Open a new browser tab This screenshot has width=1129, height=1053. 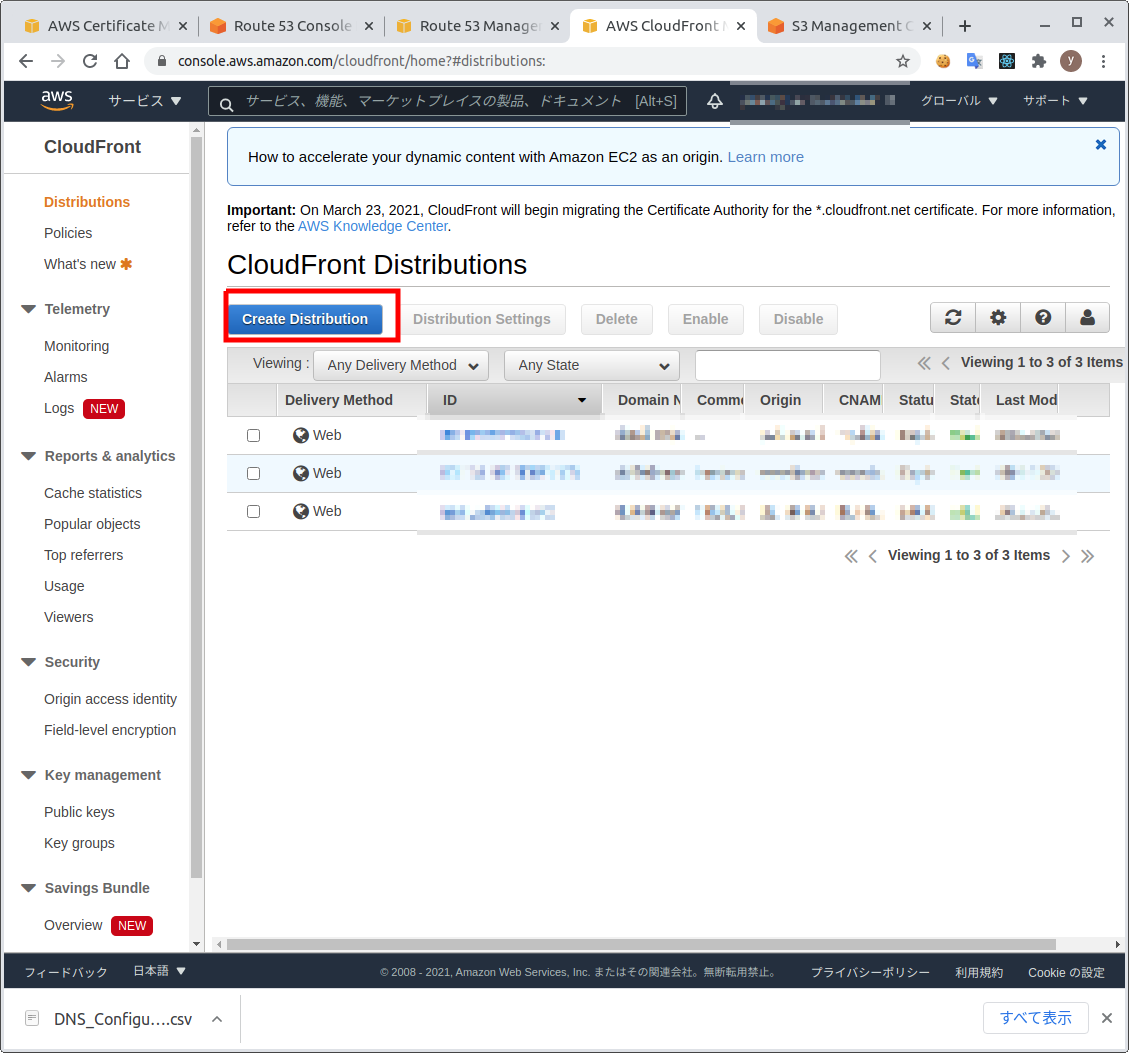click(965, 26)
